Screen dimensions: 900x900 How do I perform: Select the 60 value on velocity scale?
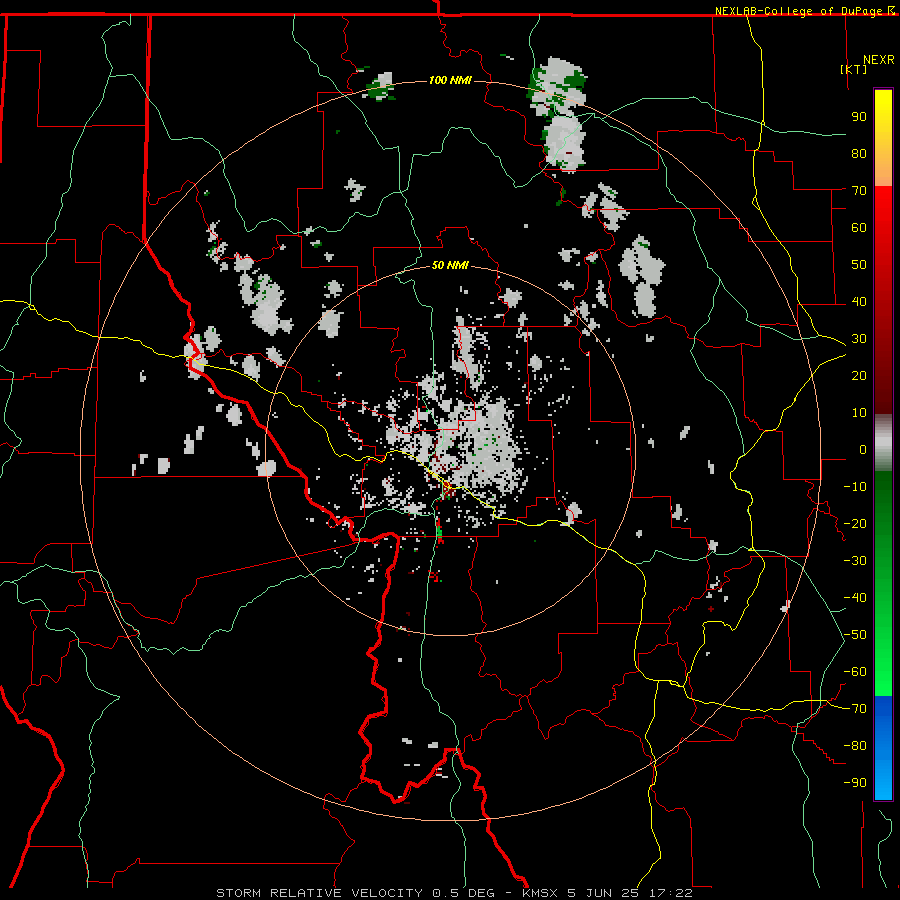pos(859,227)
